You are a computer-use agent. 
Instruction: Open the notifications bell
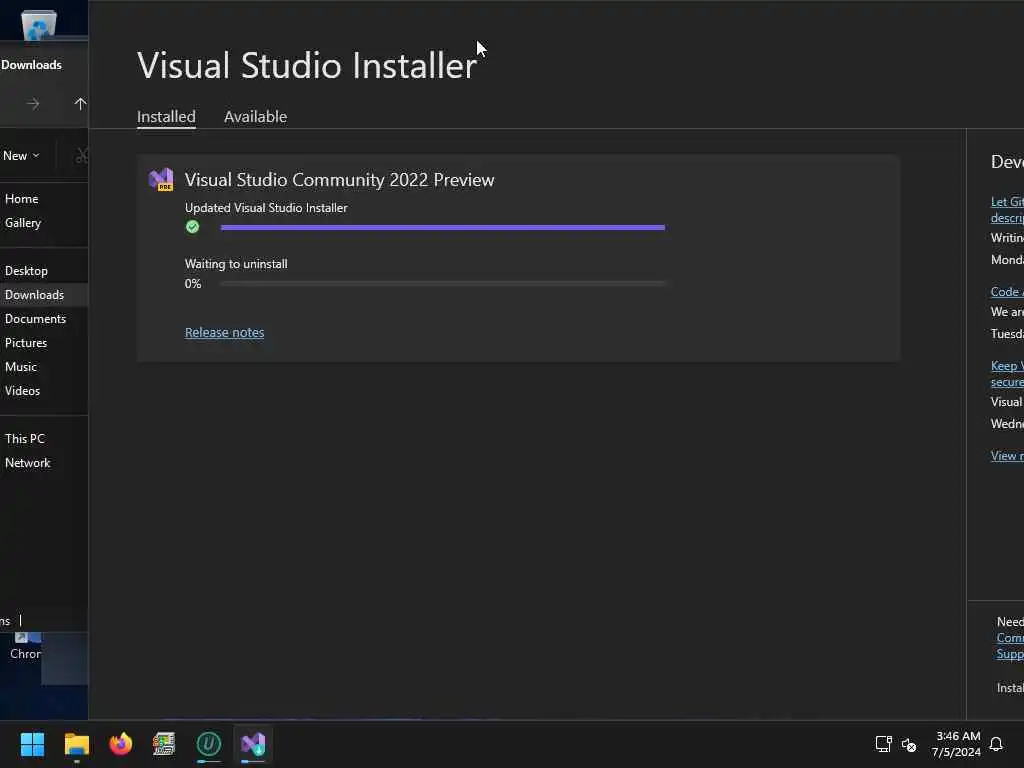coord(996,744)
